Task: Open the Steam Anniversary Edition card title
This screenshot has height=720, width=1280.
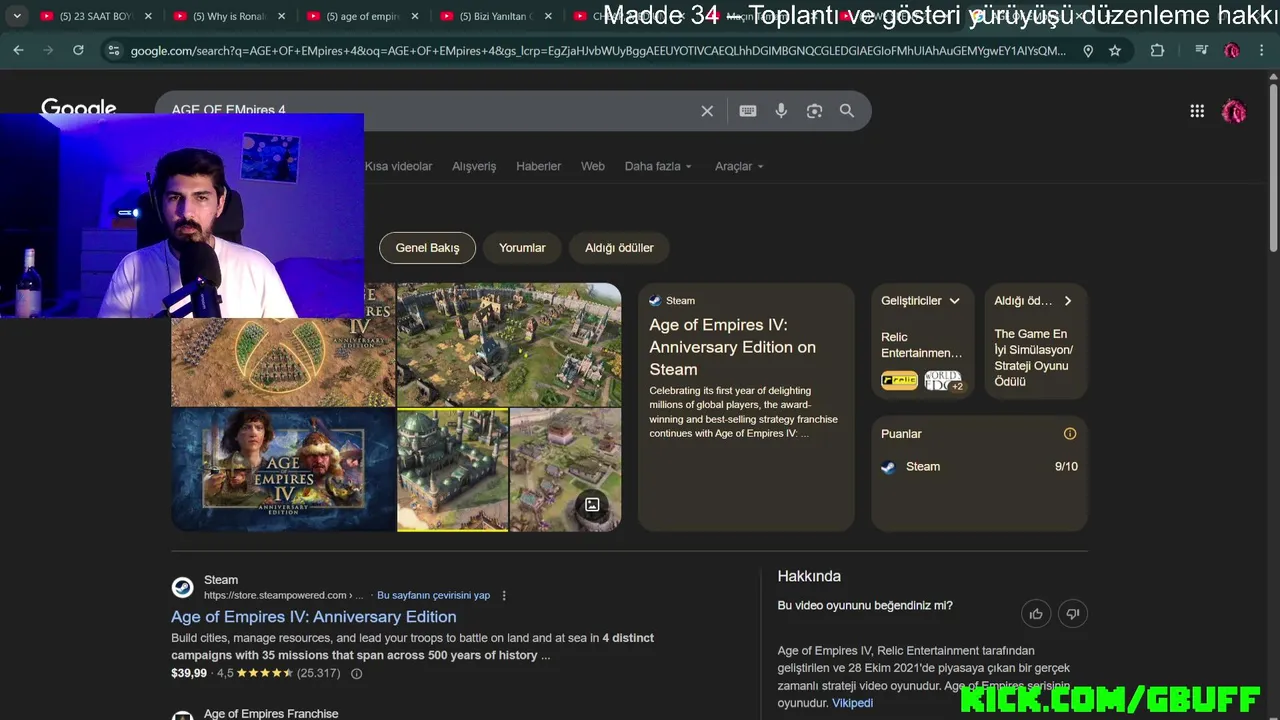Action: point(732,347)
